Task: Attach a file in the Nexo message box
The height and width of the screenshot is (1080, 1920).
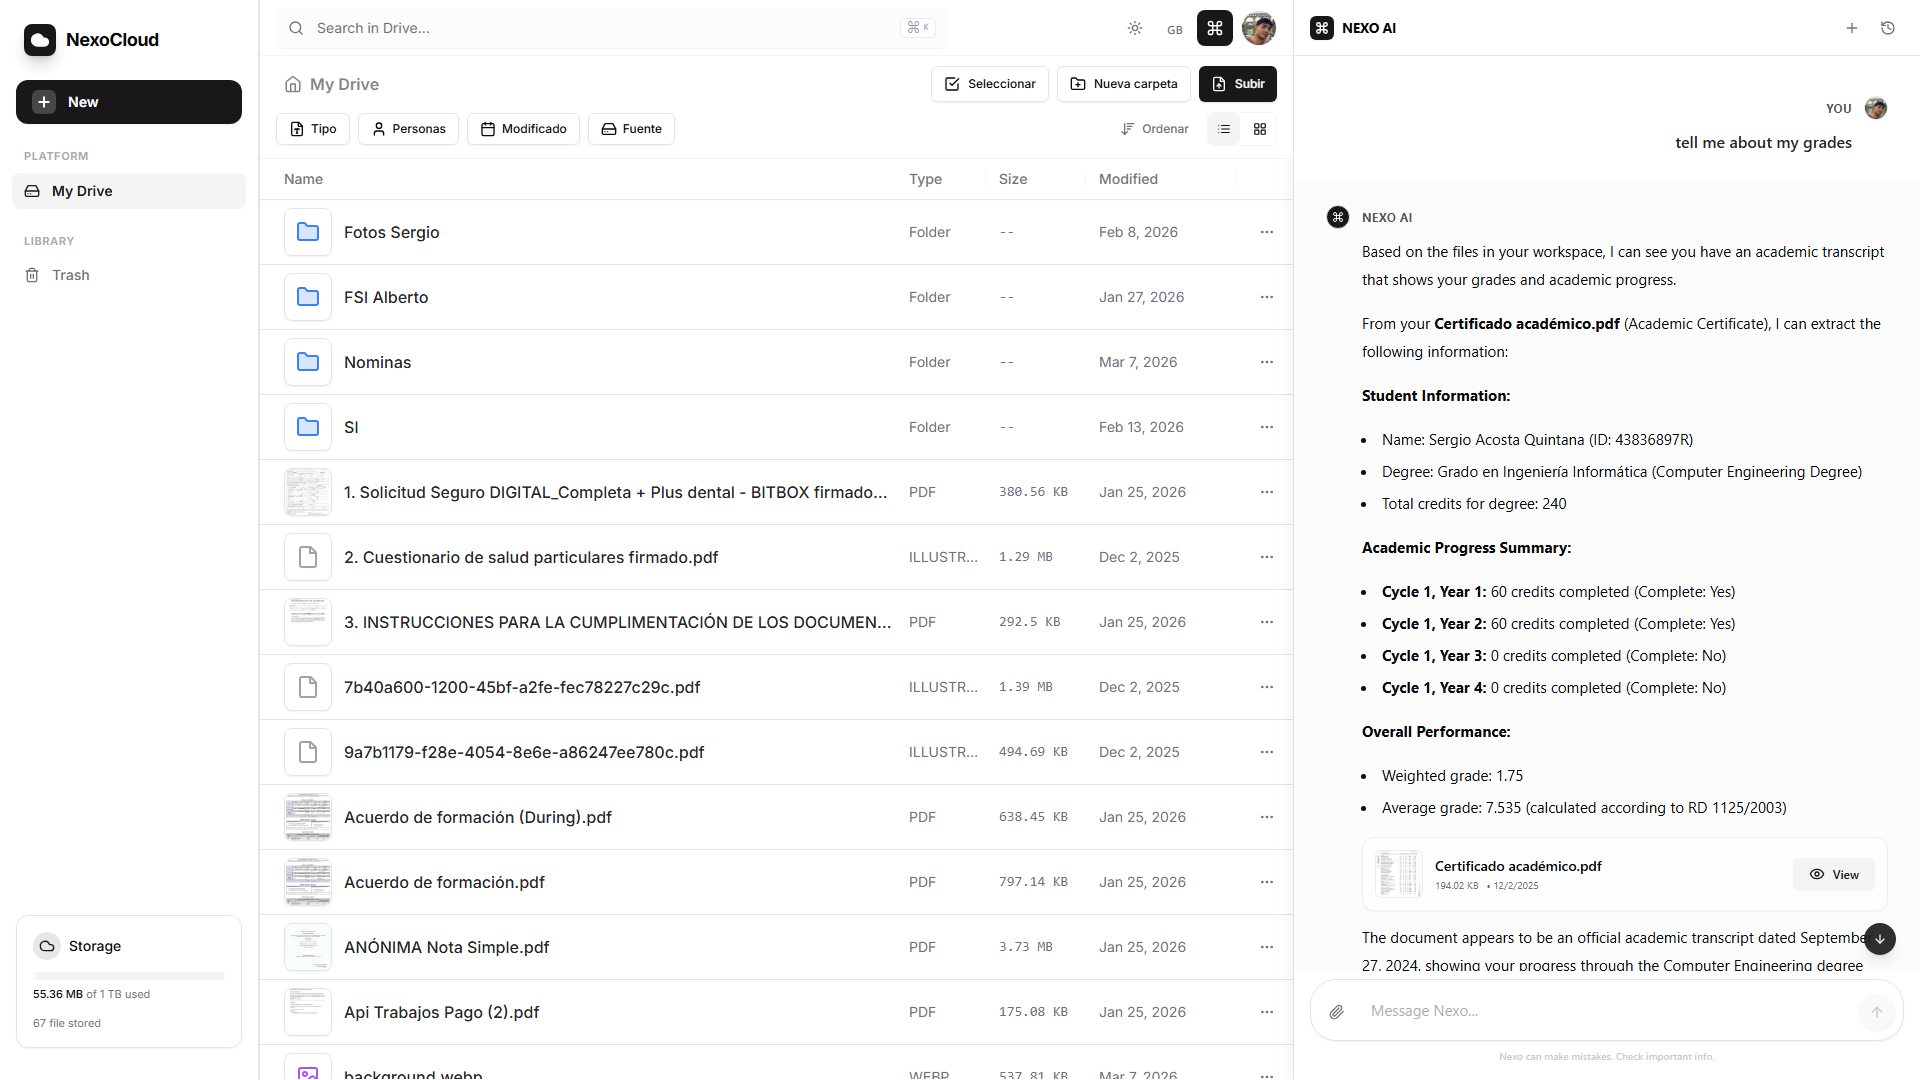Action: 1336,1011
